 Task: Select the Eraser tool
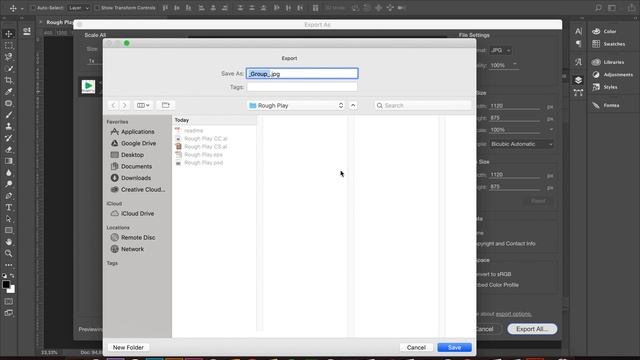pyautogui.click(x=9, y=149)
